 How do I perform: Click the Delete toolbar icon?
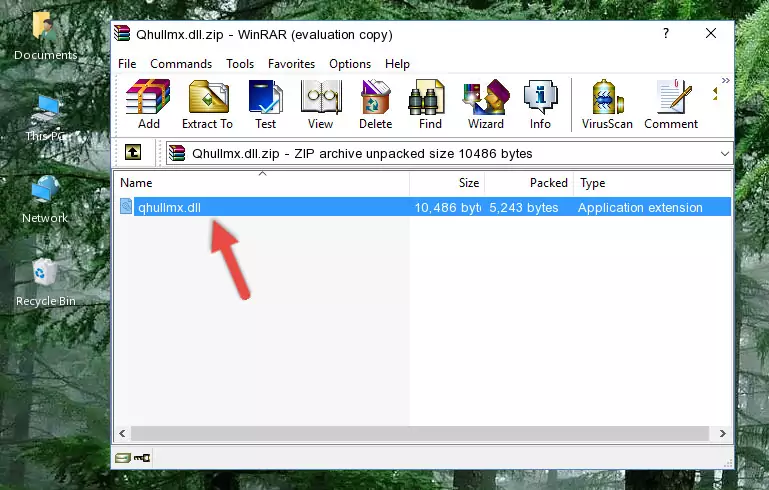pos(375,104)
